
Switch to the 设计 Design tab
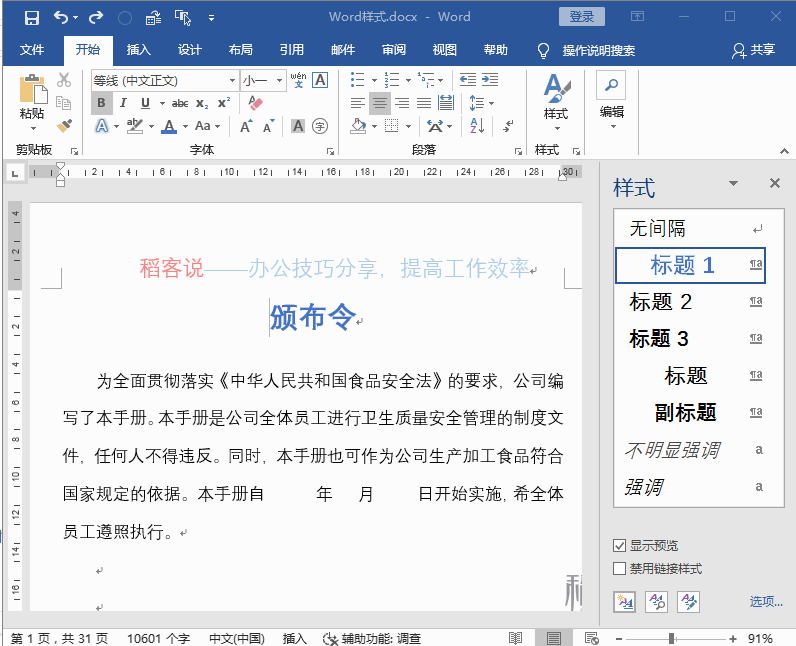point(190,50)
